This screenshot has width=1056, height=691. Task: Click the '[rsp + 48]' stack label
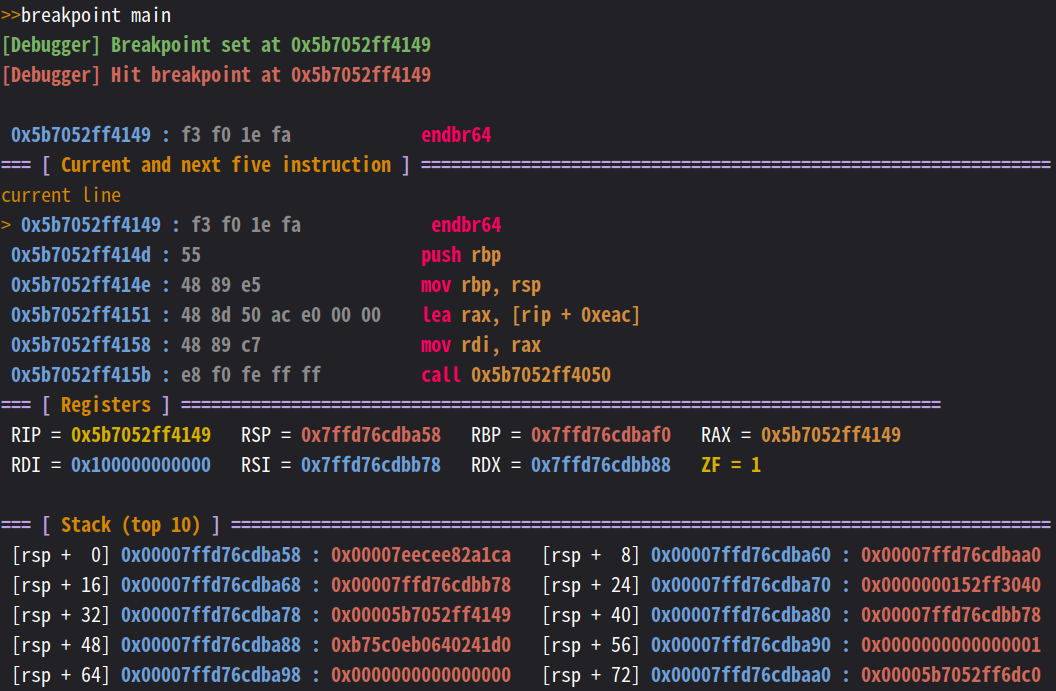coord(61,646)
